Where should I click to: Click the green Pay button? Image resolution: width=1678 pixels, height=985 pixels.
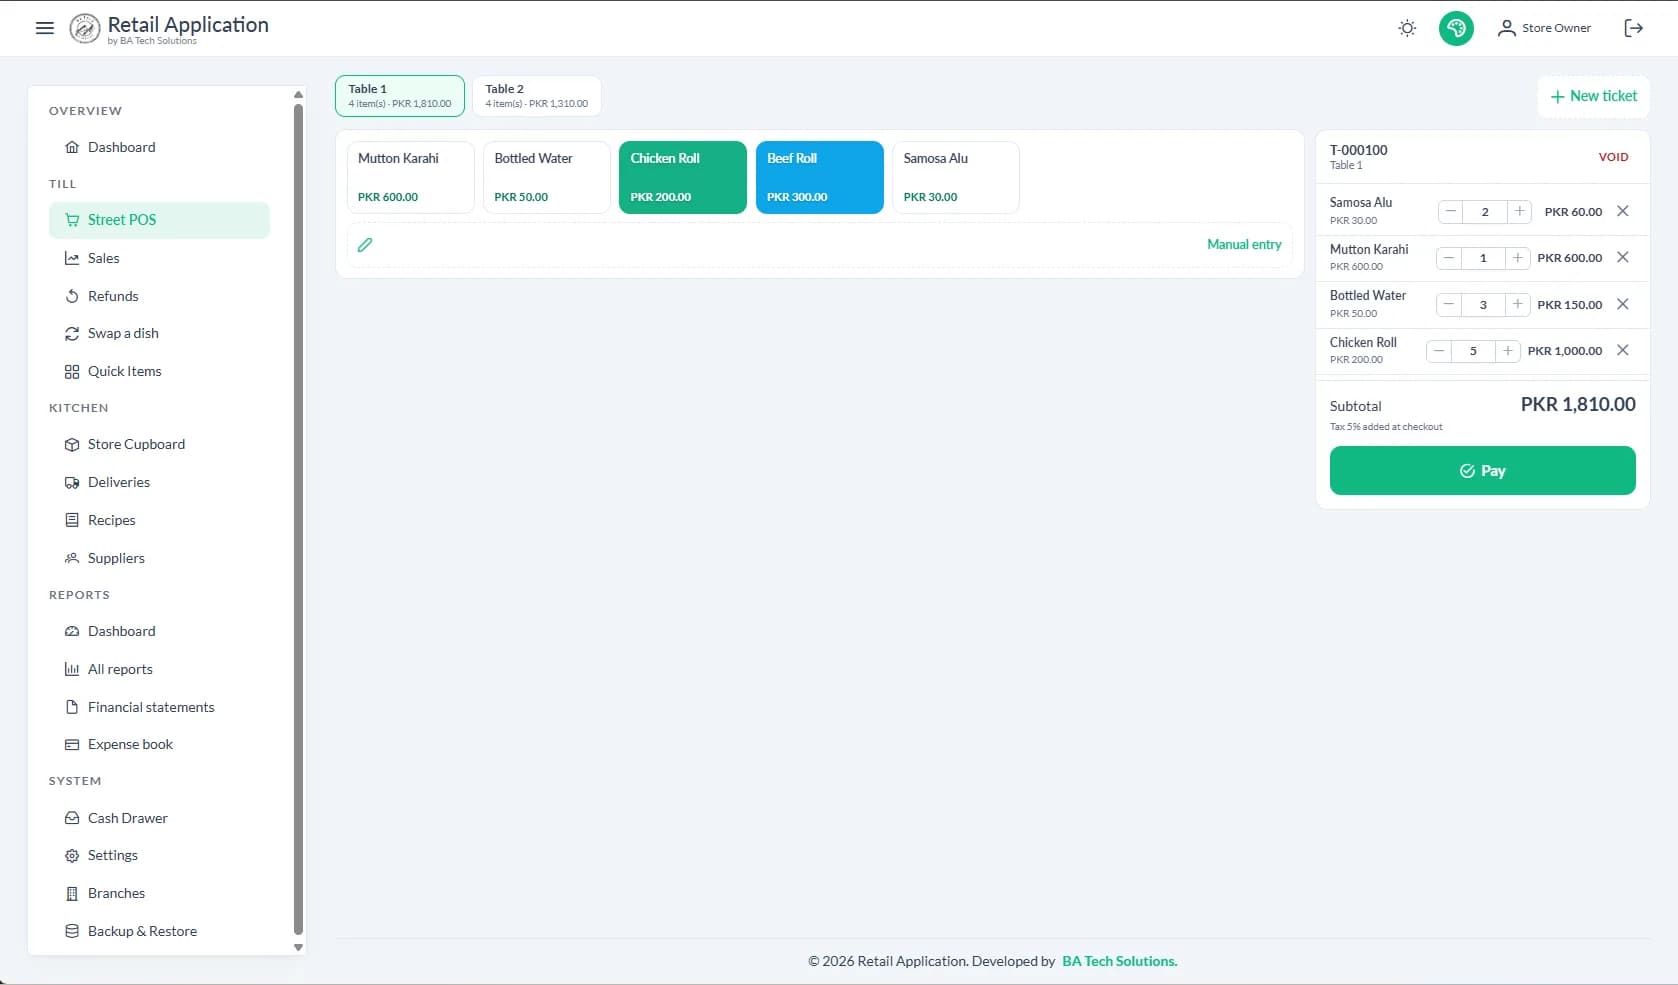1482,470
